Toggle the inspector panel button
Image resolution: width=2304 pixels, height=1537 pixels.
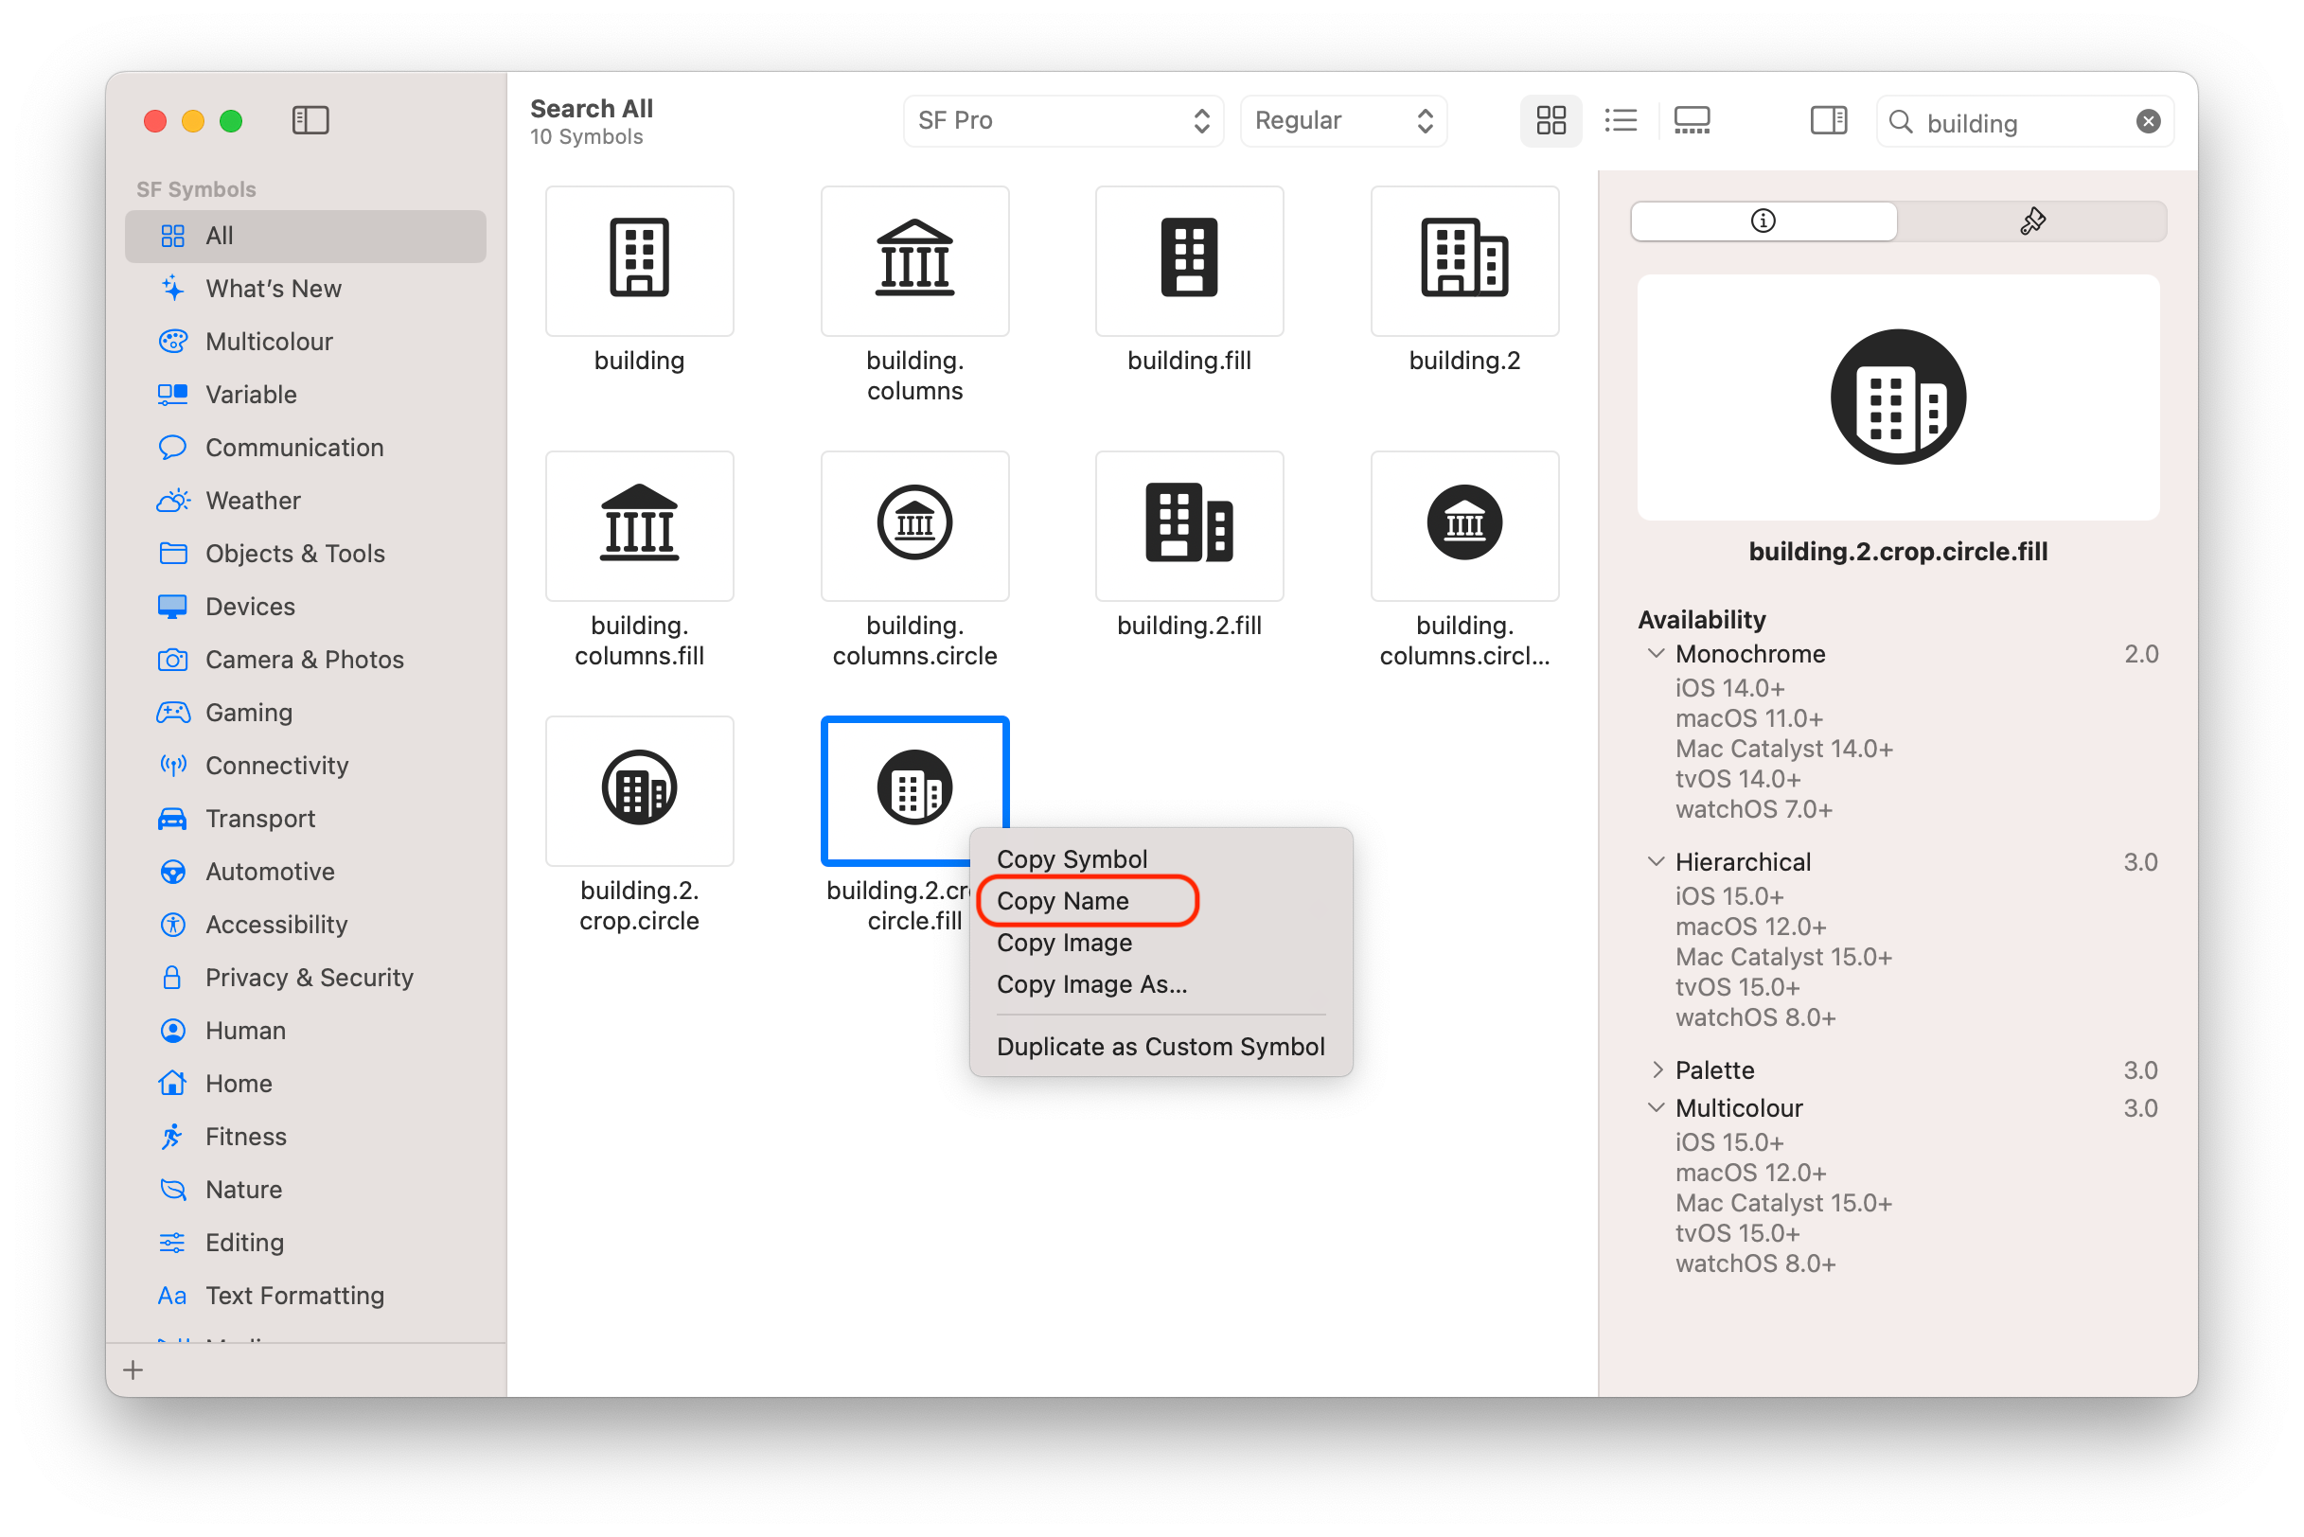point(1828,121)
